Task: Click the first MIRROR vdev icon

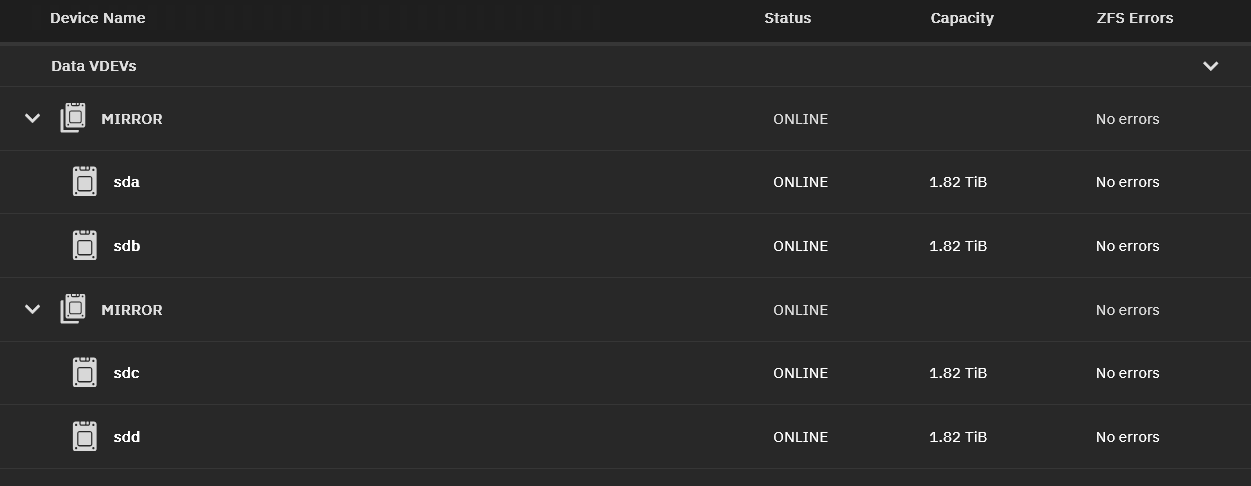Action: point(73,119)
